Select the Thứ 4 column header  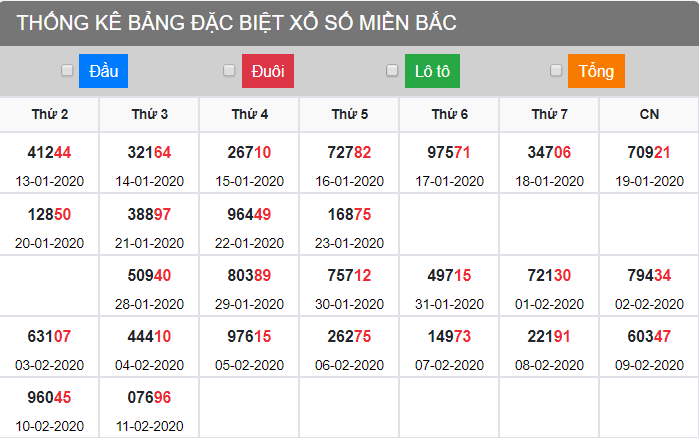[249, 114]
